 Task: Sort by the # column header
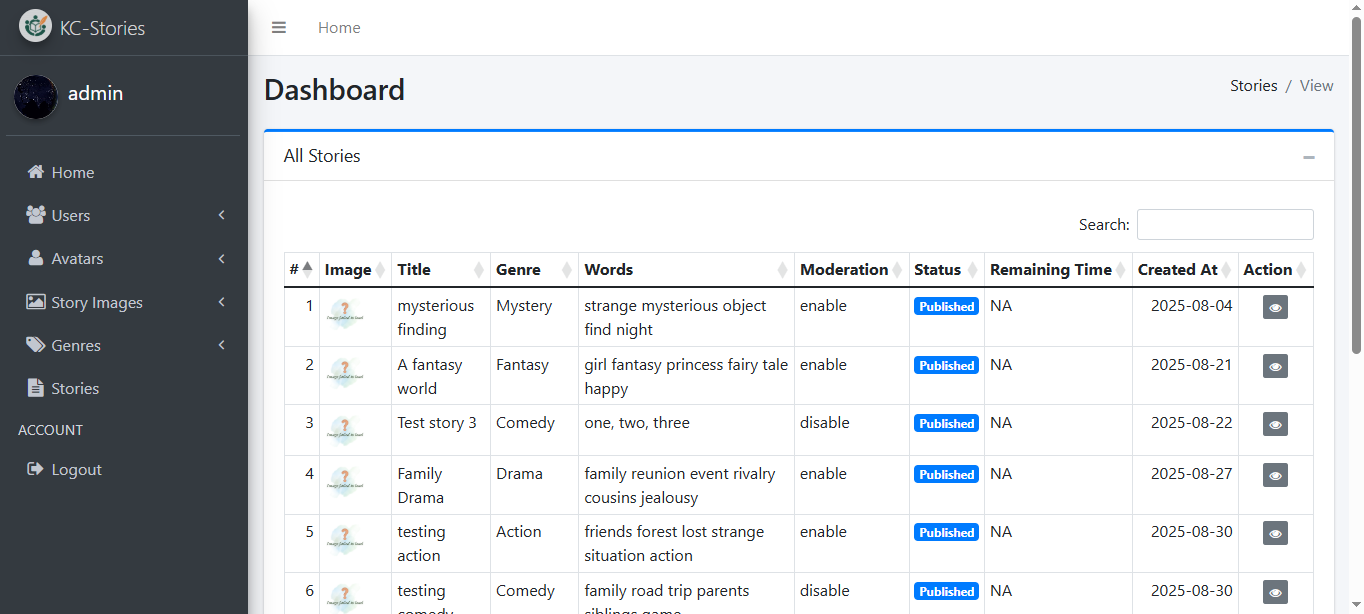pos(301,269)
